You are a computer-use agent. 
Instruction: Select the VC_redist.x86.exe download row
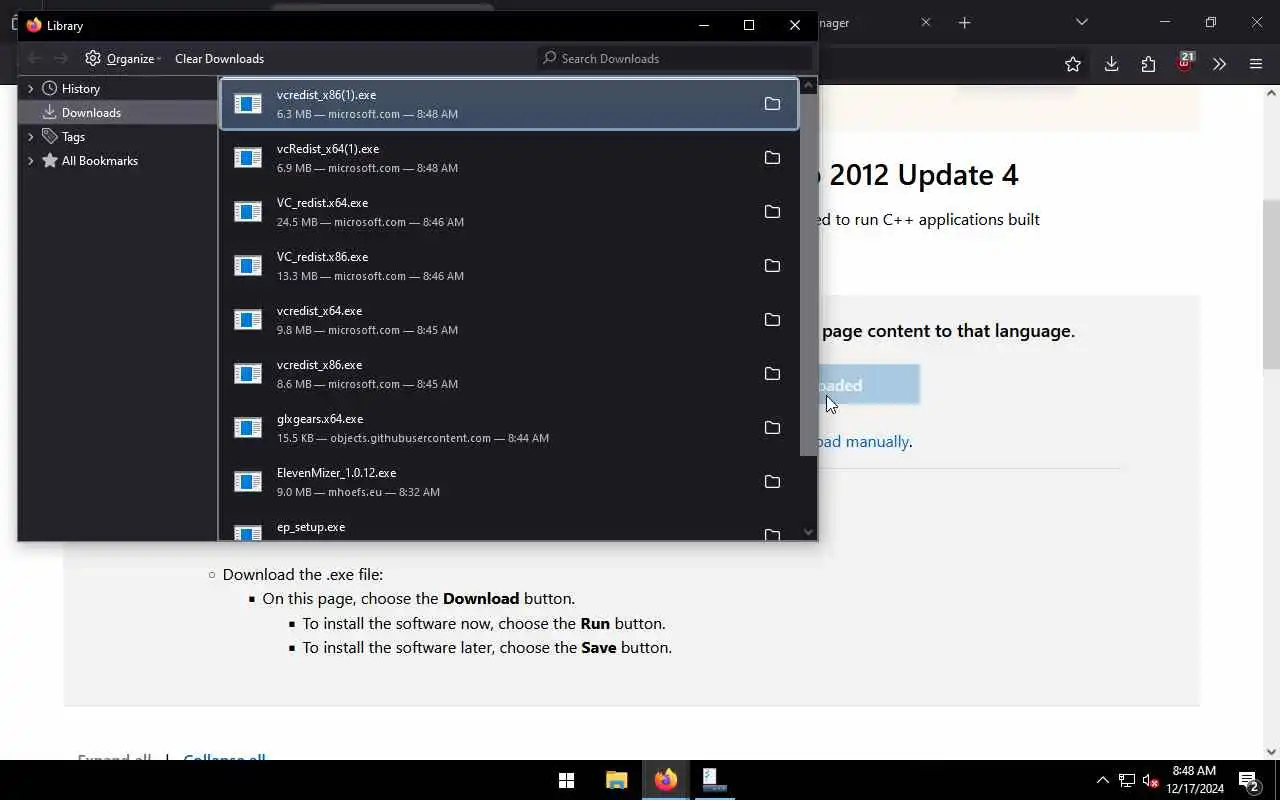point(509,266)
